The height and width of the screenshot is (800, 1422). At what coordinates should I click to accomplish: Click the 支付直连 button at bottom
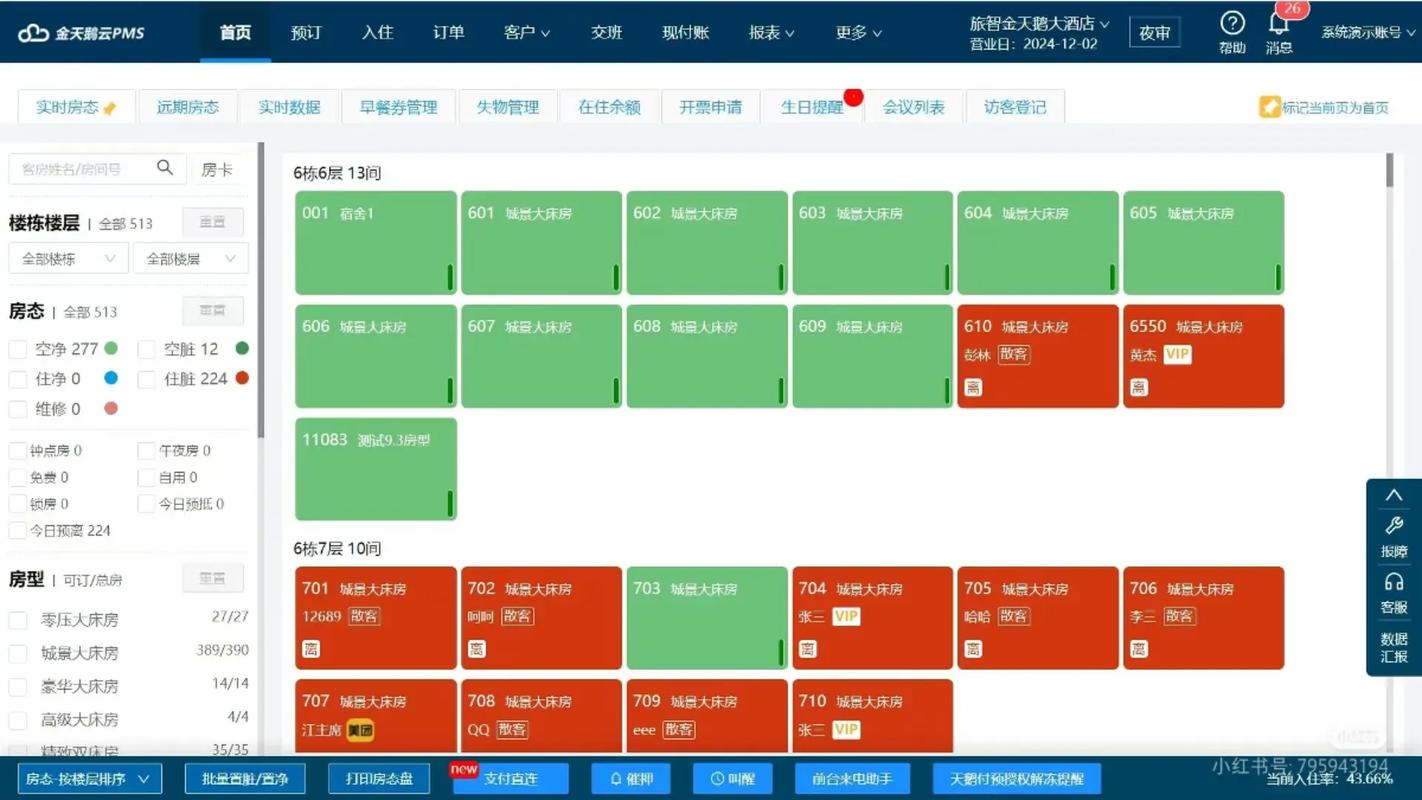pyautogui.click(x=510, y=779)
